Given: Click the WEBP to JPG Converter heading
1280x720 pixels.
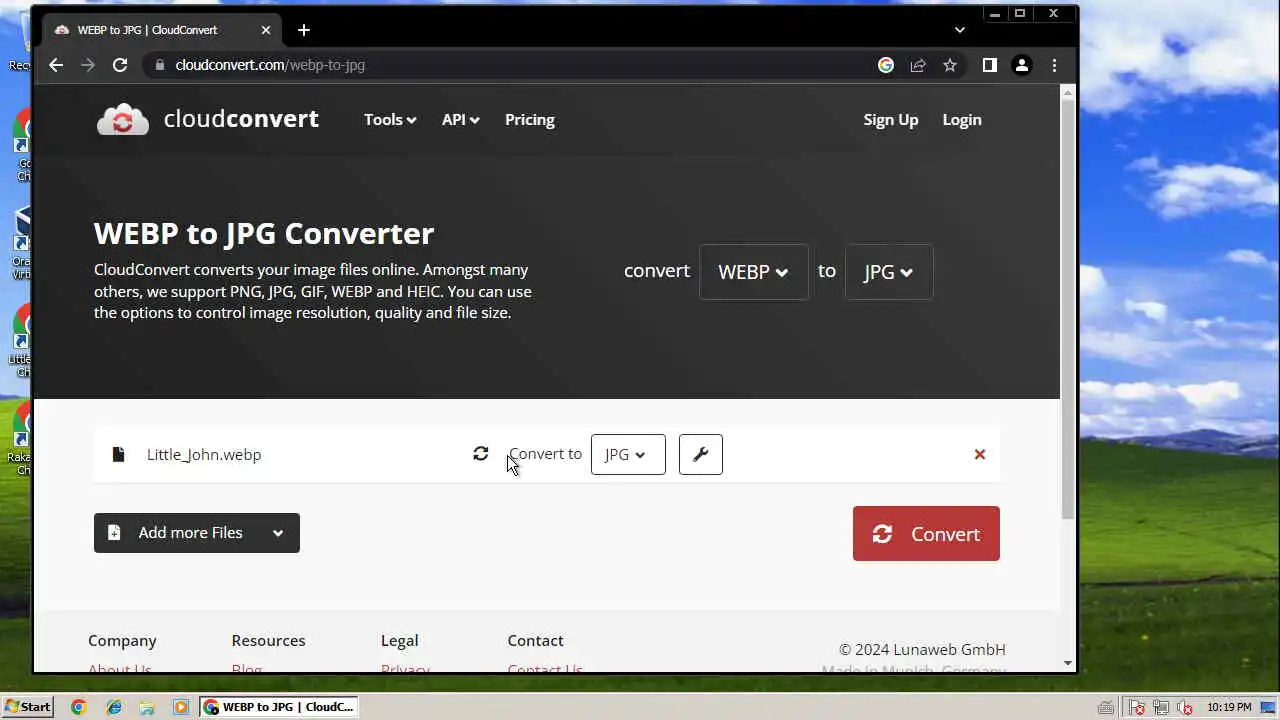Looking at the screenshot, I should click(264, 233).
